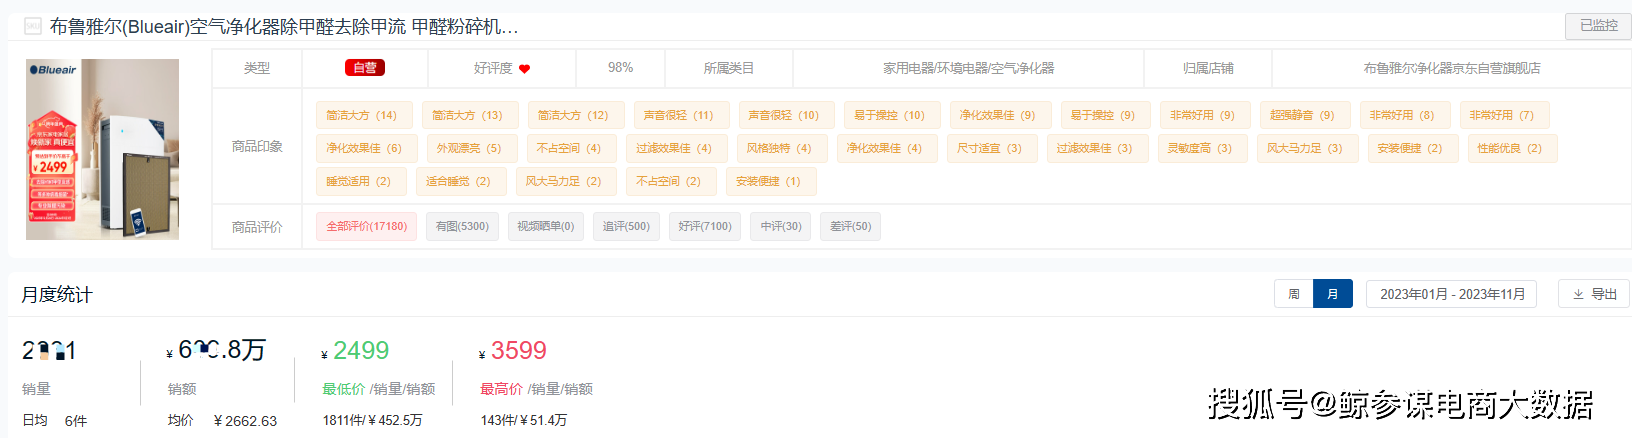This screenshot has height=438, width=1632.
Task: Click the download icon on the 导出 button
Action: coord(1578,294)
